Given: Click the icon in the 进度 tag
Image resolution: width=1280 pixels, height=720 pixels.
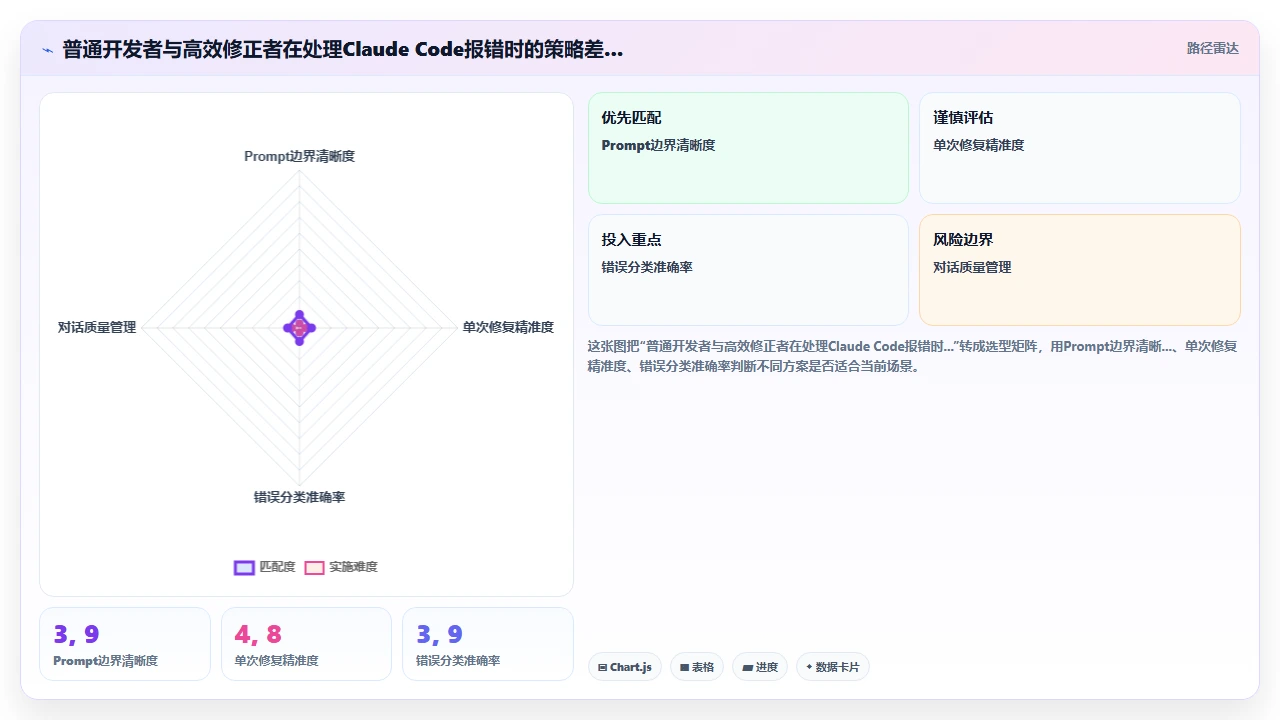Looking at the screenshot, I should [747, 667].
